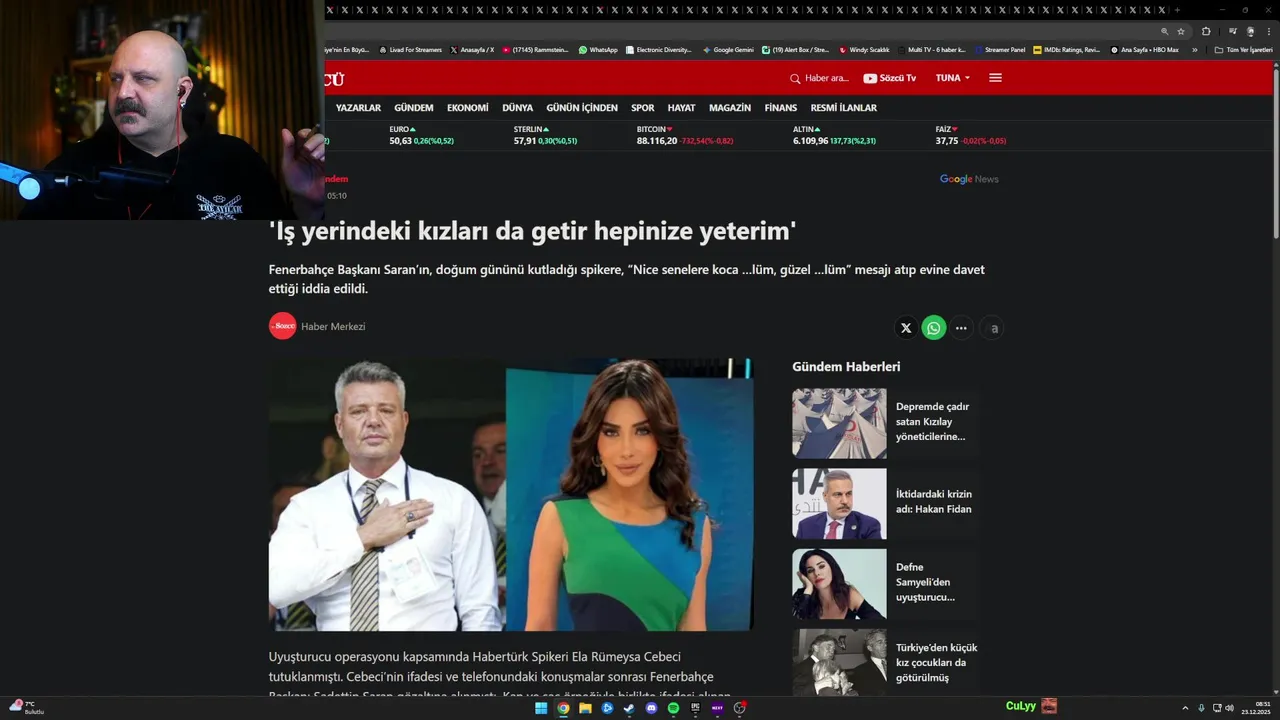Open a new browser tab
1280x720 pixels.
click(1177, 9)
